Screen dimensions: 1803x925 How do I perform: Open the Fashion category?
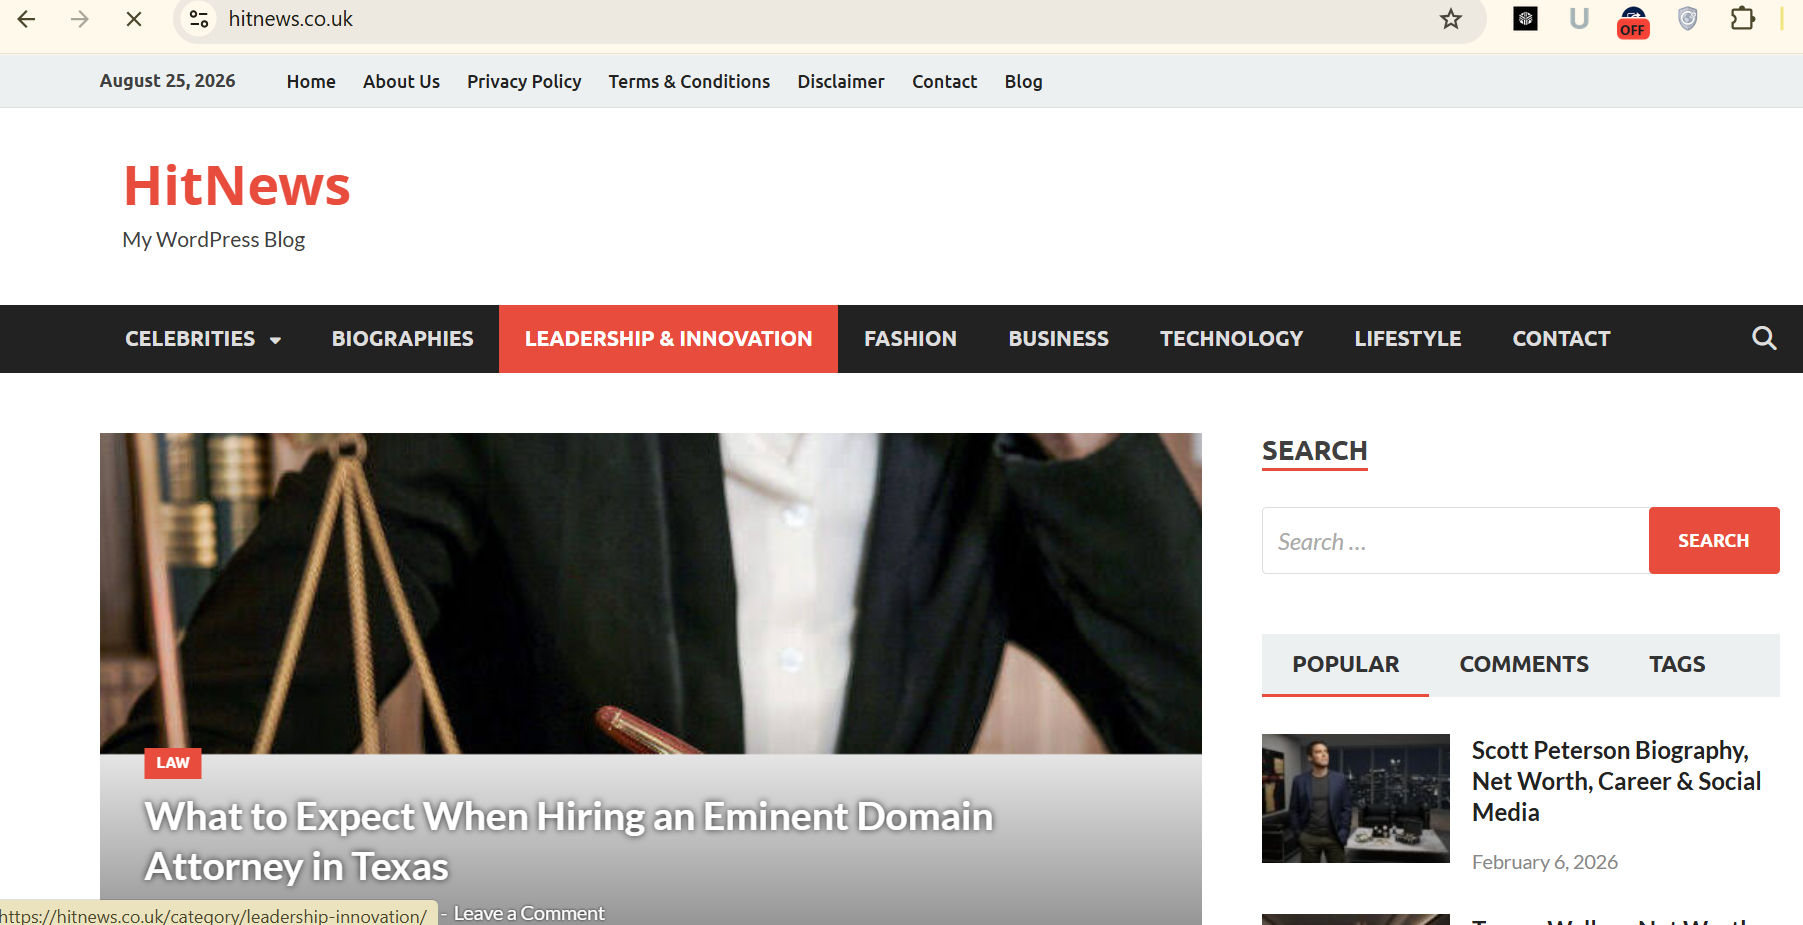pyautogui.click(x=910, y=339)
